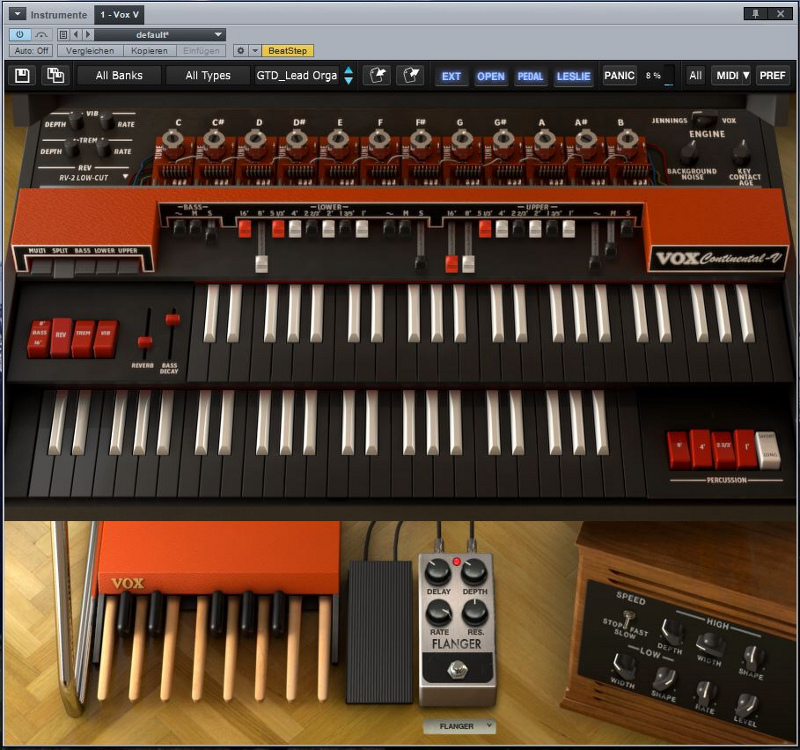Toggle the red REV rocker switch

pyautogui.click(x=61, y=337)
